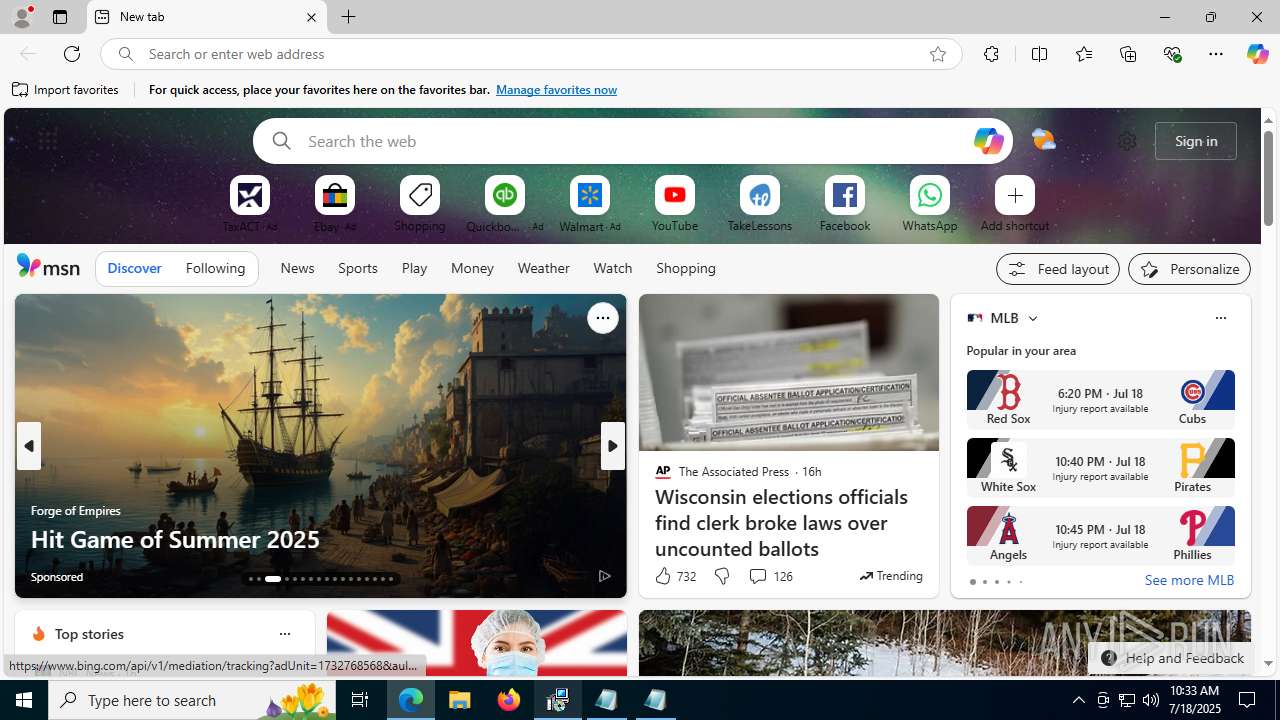Open Copilot from the web search box
This screenshot has height=720, width=1280.
click(x=988, y=141)
